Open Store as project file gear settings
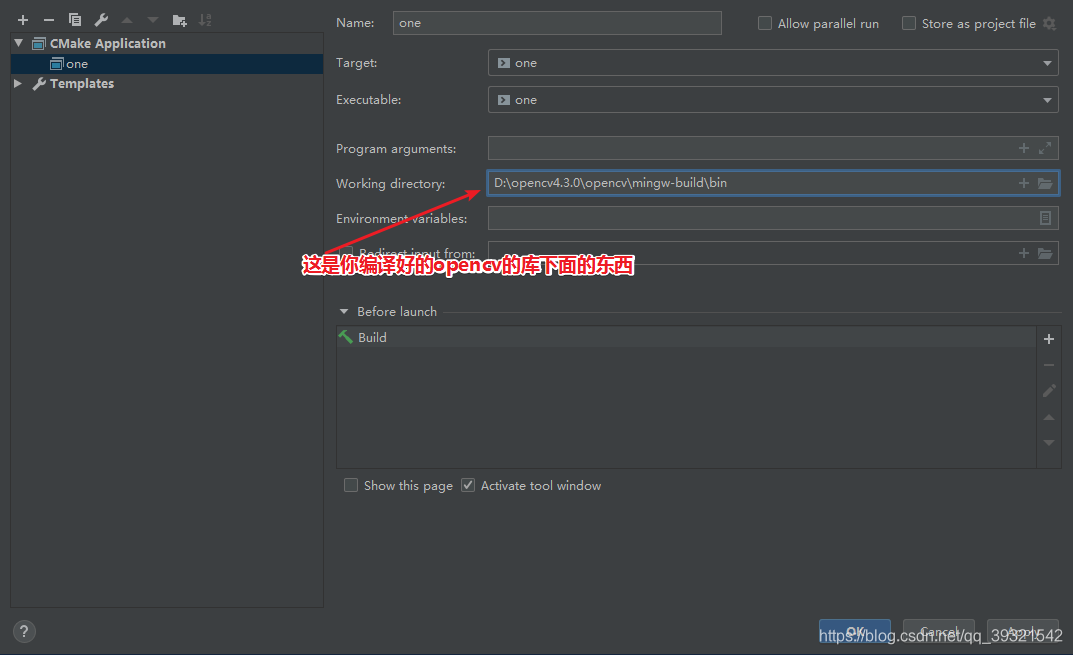 [x=1049, y=23]
